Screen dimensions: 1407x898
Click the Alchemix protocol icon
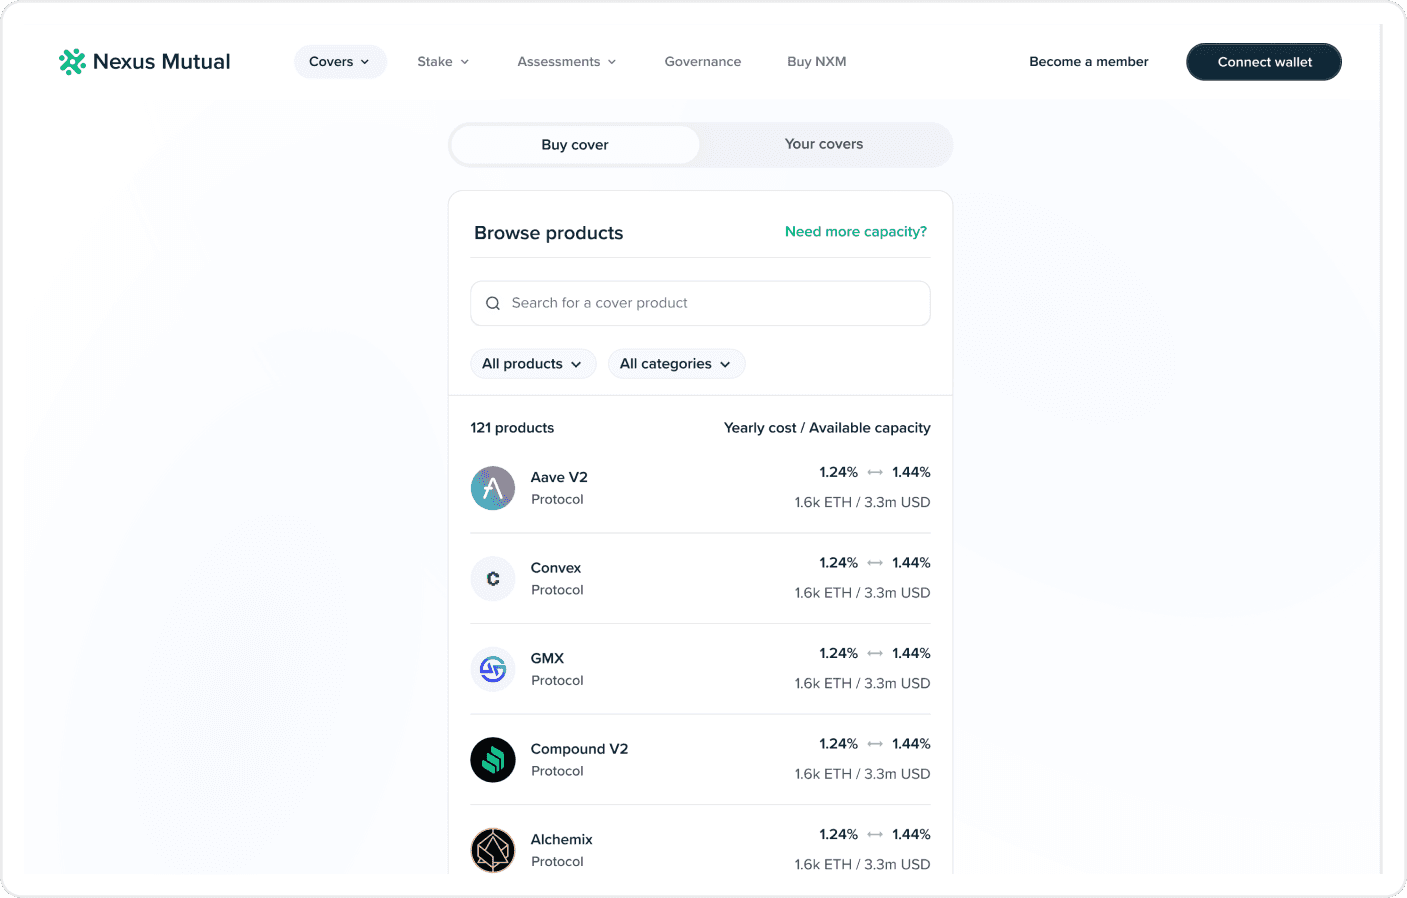point(493,850)
